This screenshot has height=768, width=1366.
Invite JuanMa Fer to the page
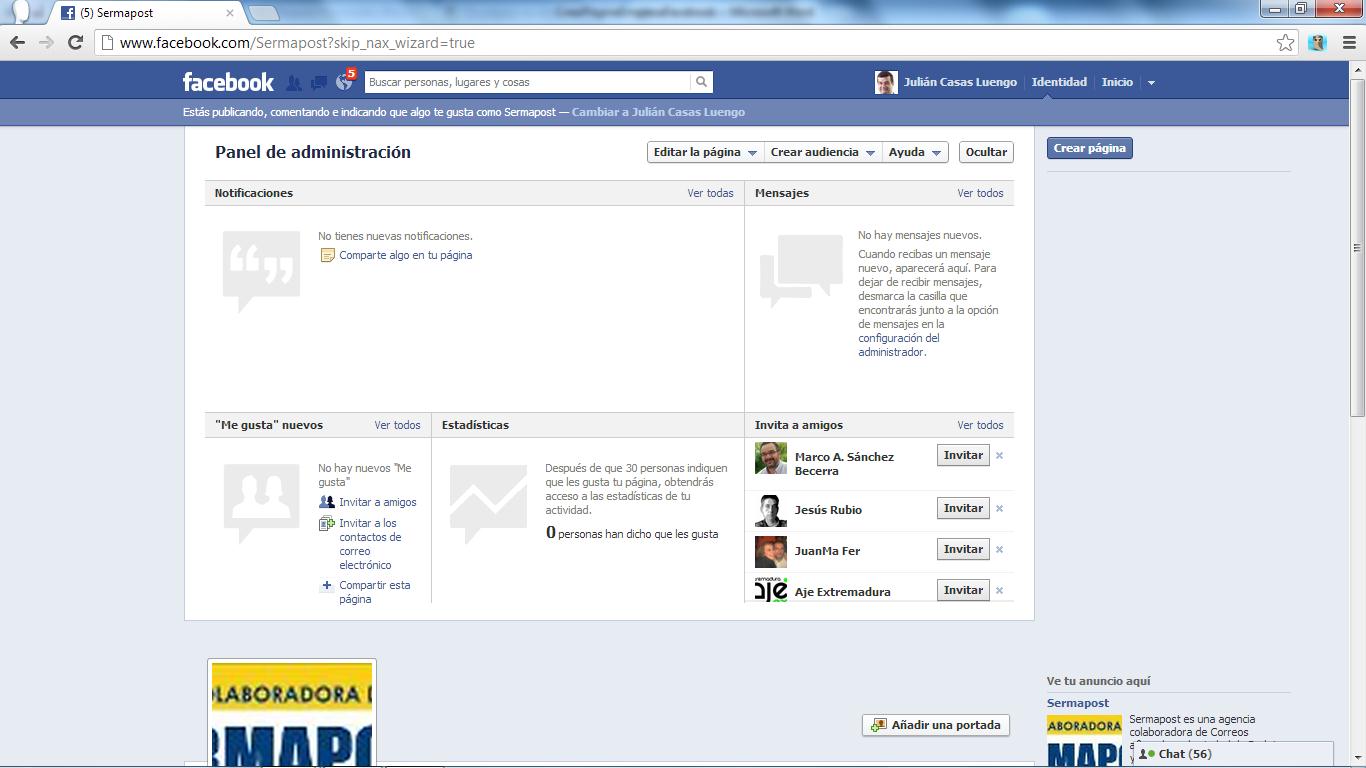click(x=963, y=549)
